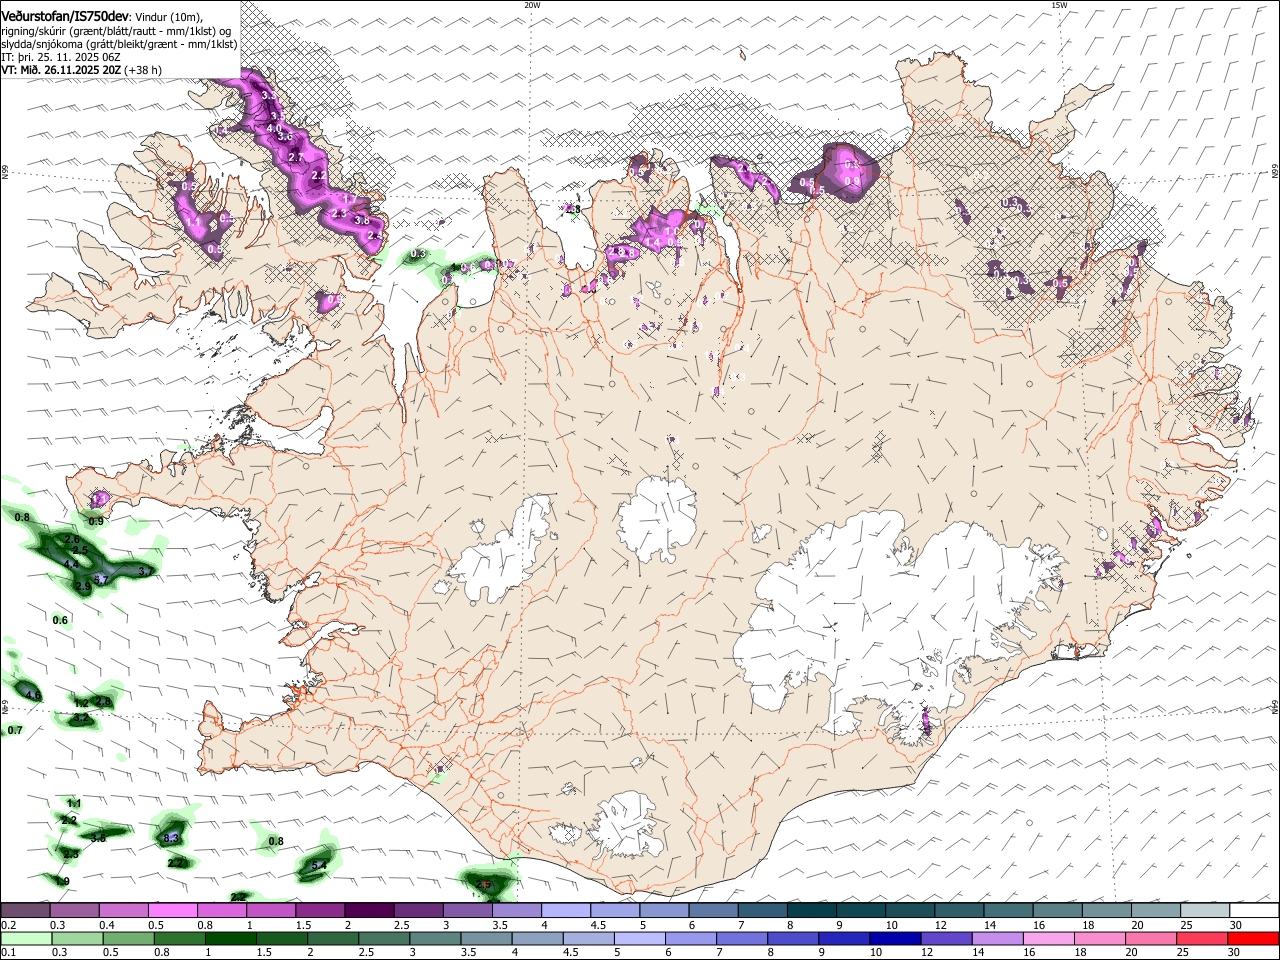Viewport: 1280px width, 960px height.
Task: Pick the bright red 30 swatch in lower legend
Action: click(1253, 938)
